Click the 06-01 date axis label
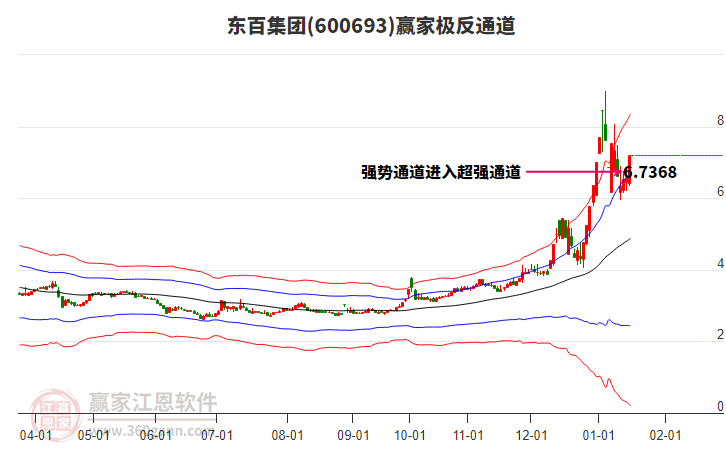Image resolution: width=726 pixels, height=450 pixels. click(156, 435)
